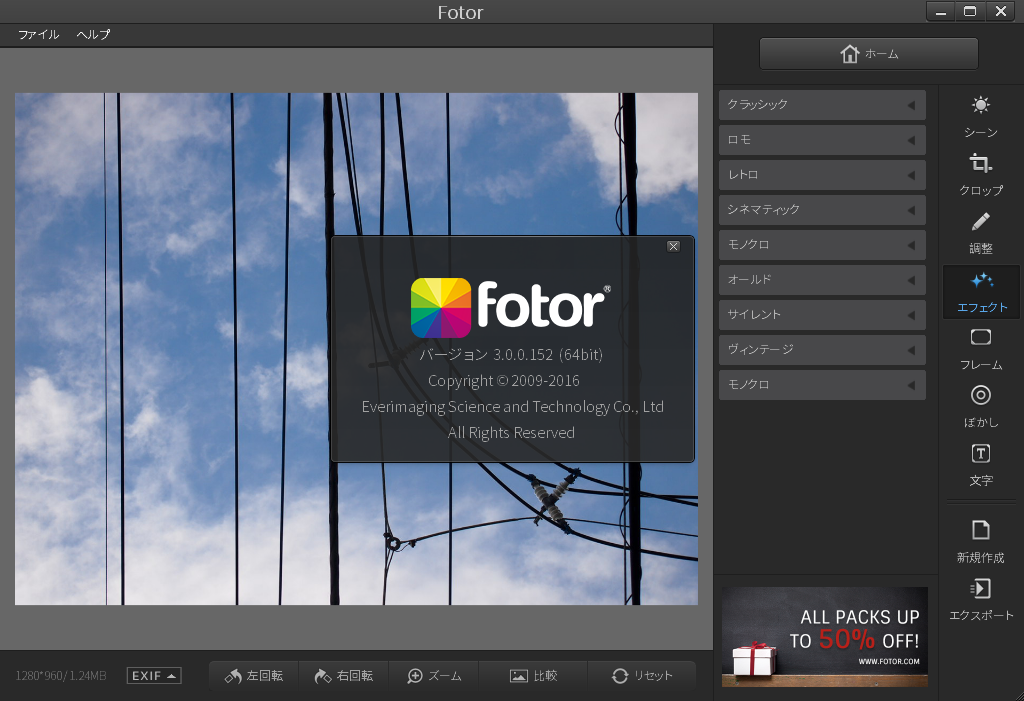Rotate the image left with 左回転

click(x=253, y=675)
